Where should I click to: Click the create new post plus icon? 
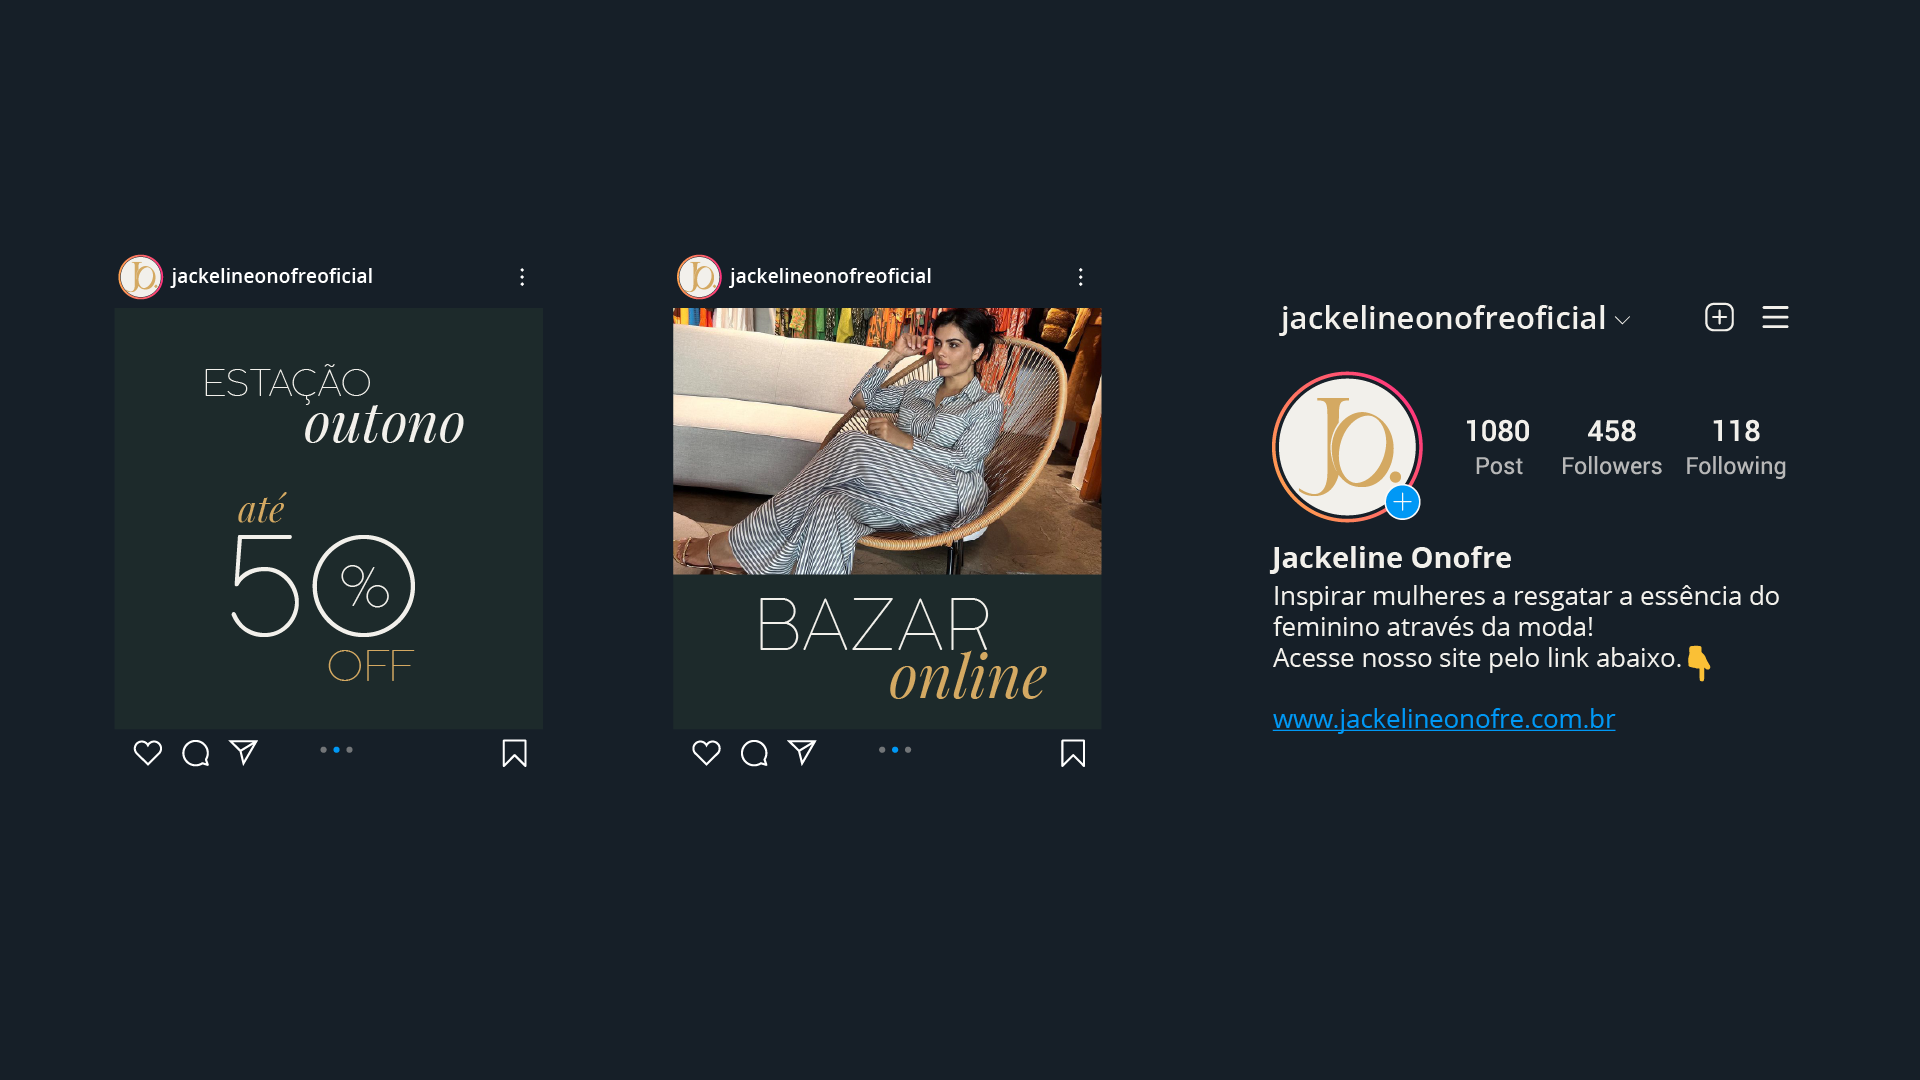(x=1719, y=317)
